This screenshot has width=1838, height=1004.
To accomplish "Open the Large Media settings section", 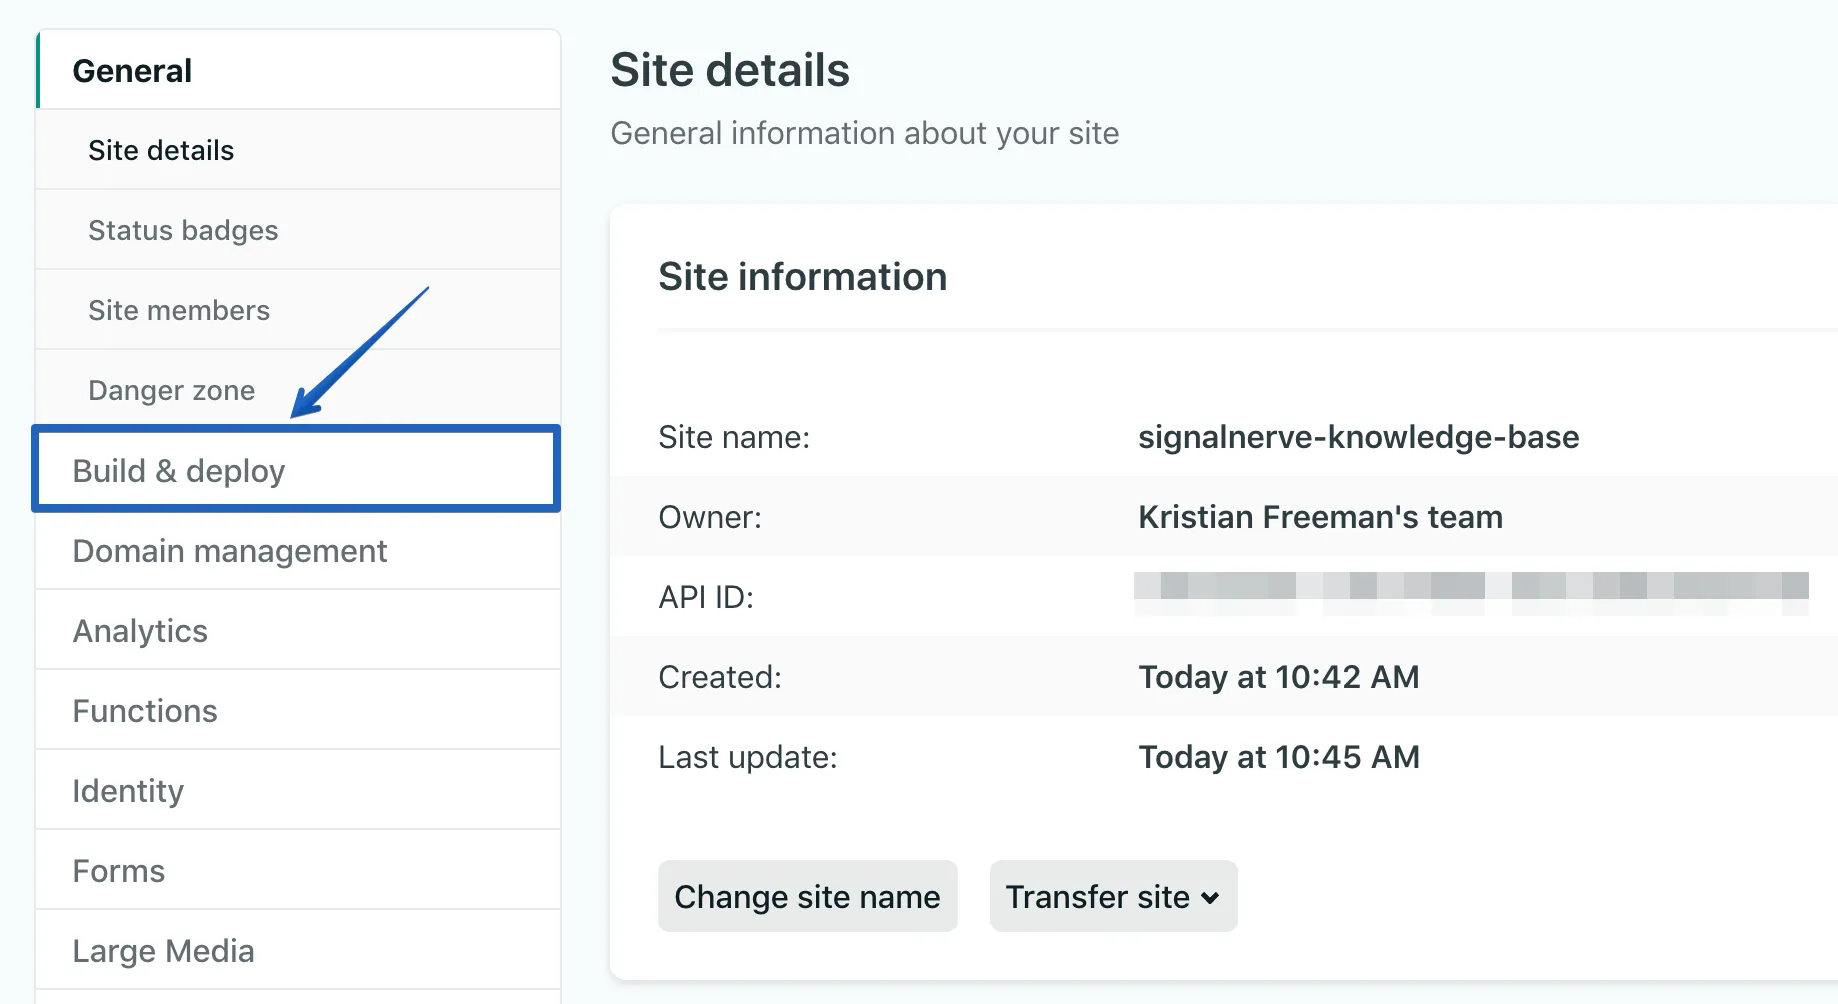I will coord(163,950).
